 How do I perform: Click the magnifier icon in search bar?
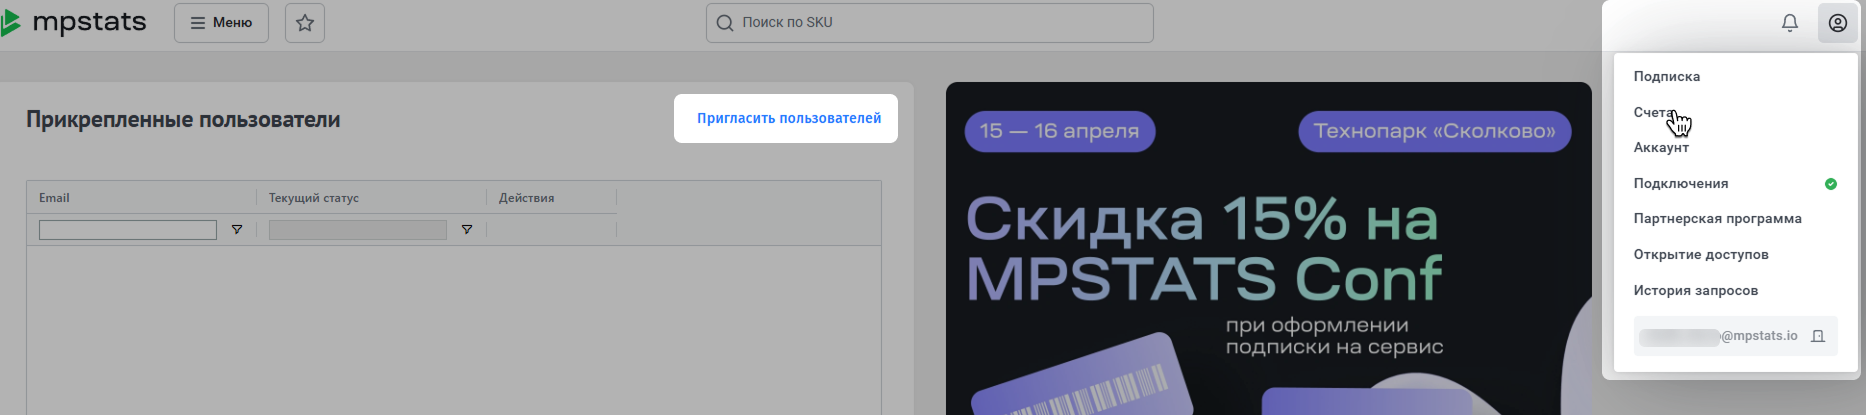click(725, 23)
